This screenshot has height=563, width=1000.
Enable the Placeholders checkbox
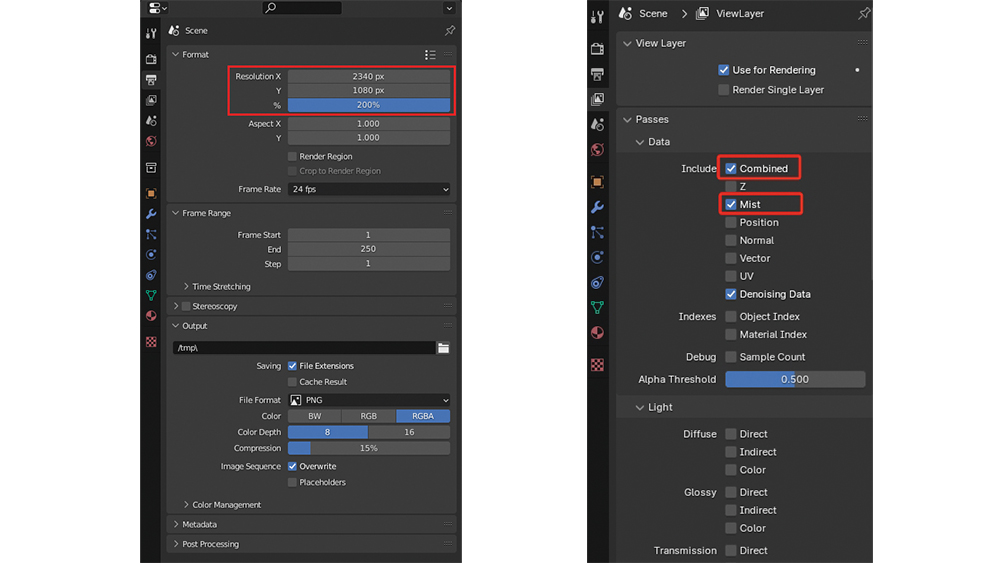pyautogui.click(x=292, y=482)
